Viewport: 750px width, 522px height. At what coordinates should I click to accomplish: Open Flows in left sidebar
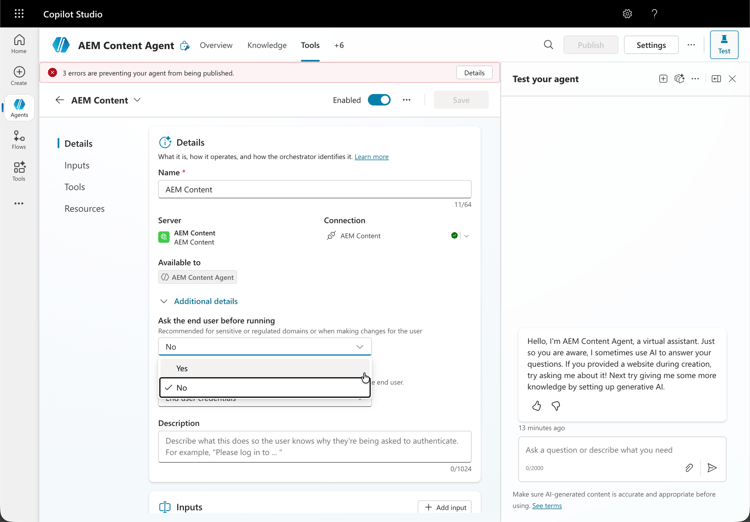coord(19,140)
